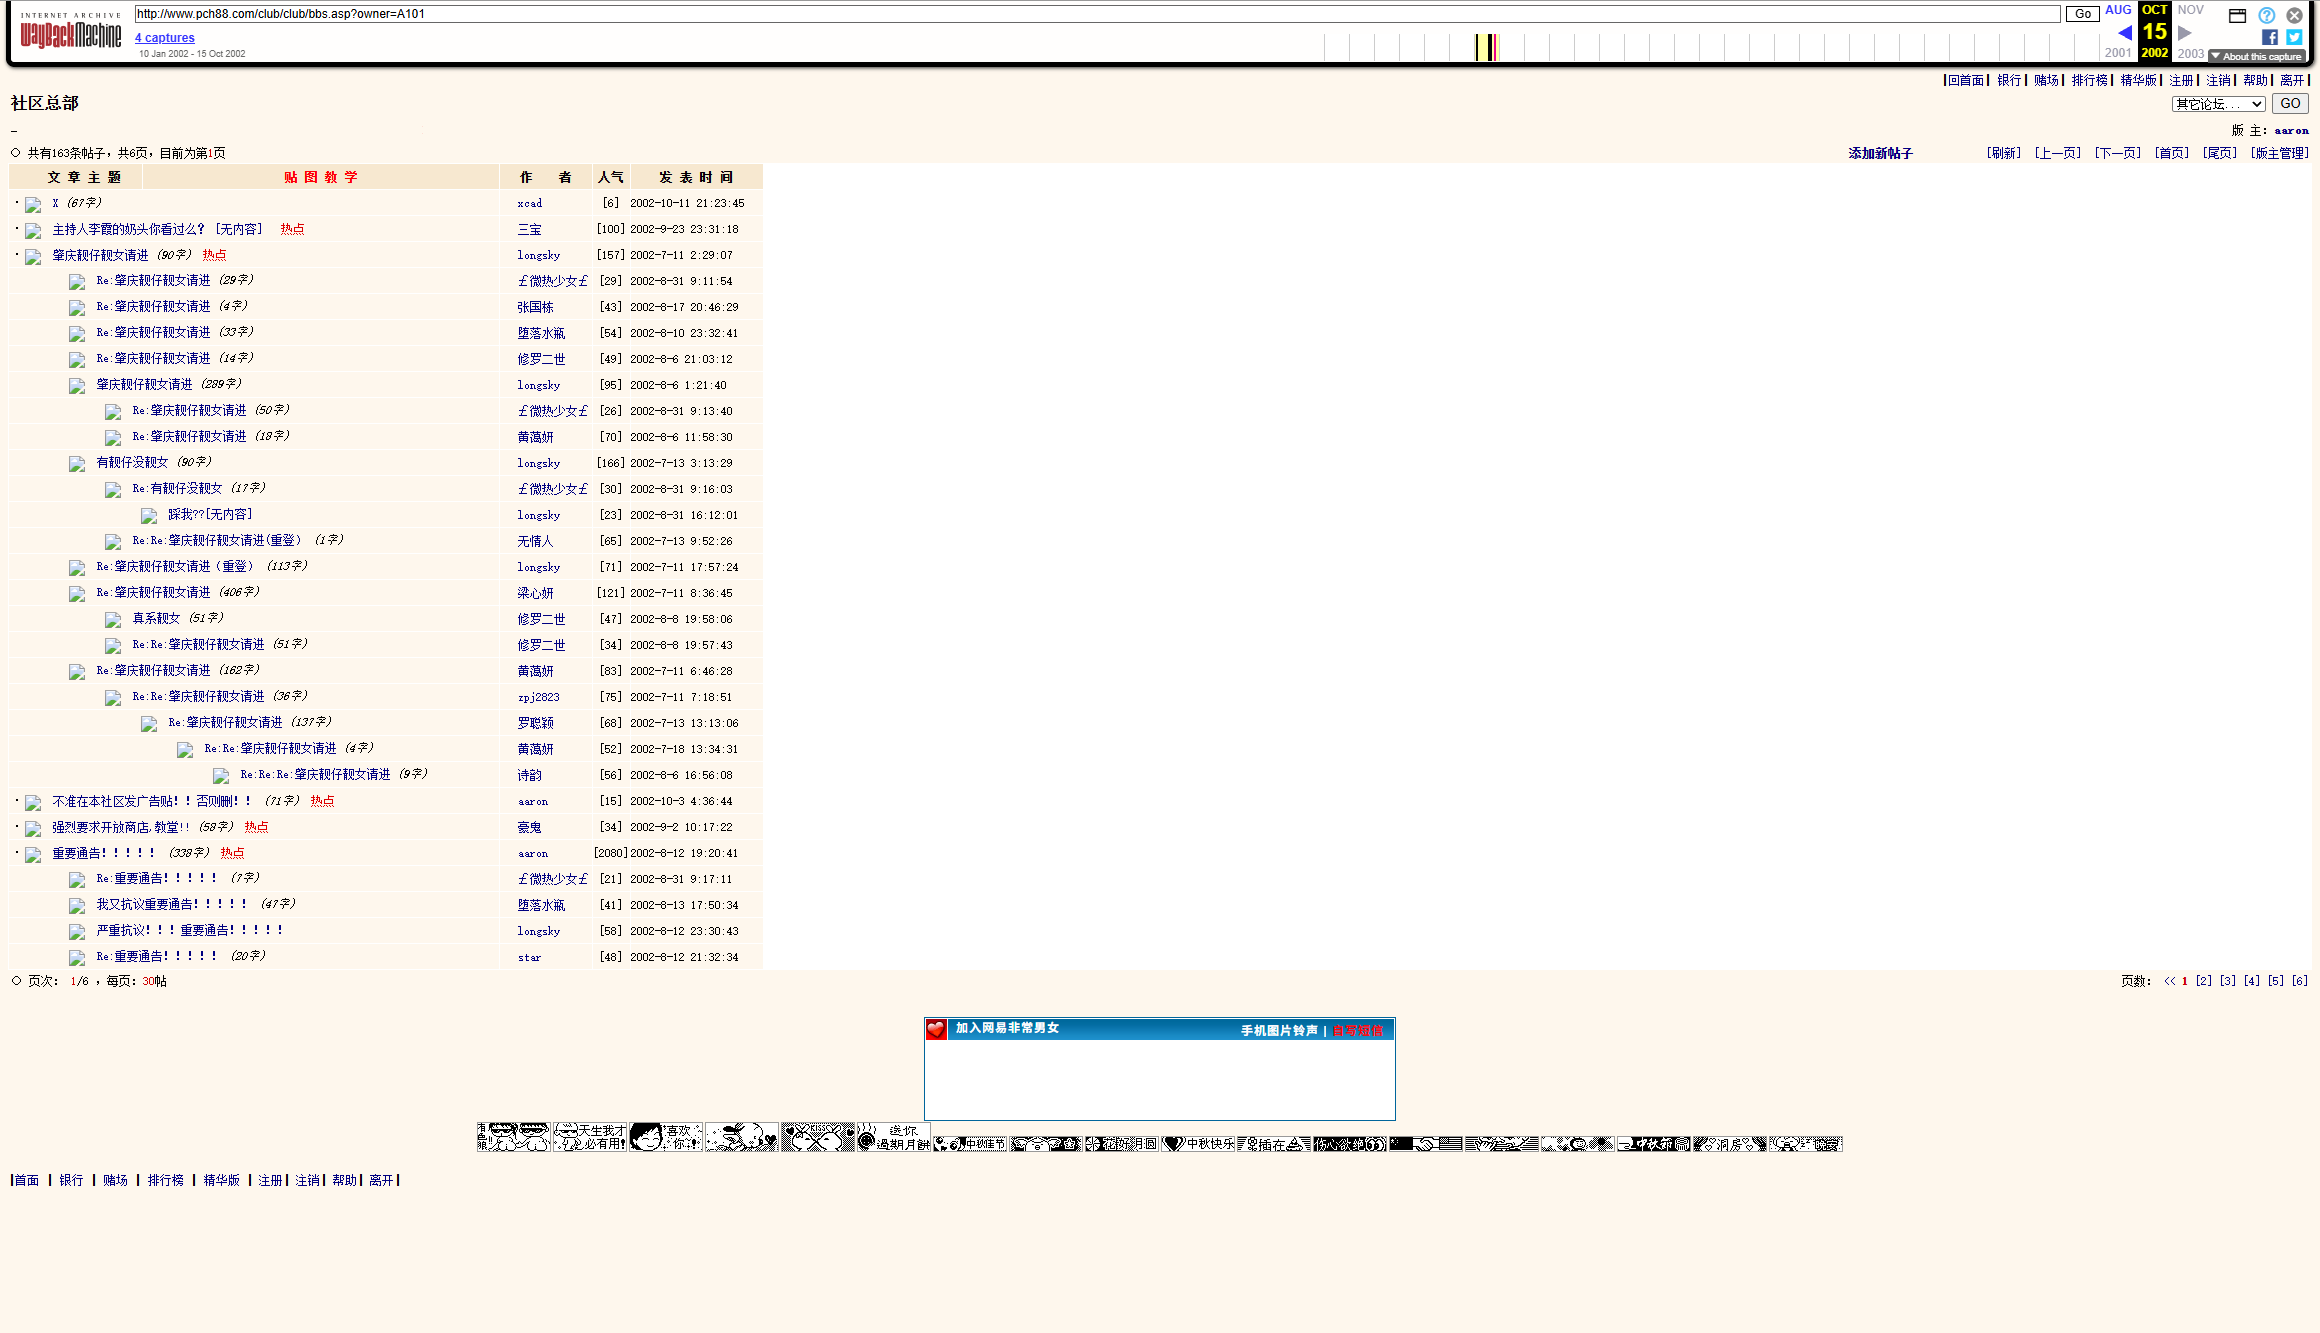Open thread 强烈要求开放商店,教堂
Image resolution: width=2320 pixels, height=1333 pixels.
[x=121, y=827]
